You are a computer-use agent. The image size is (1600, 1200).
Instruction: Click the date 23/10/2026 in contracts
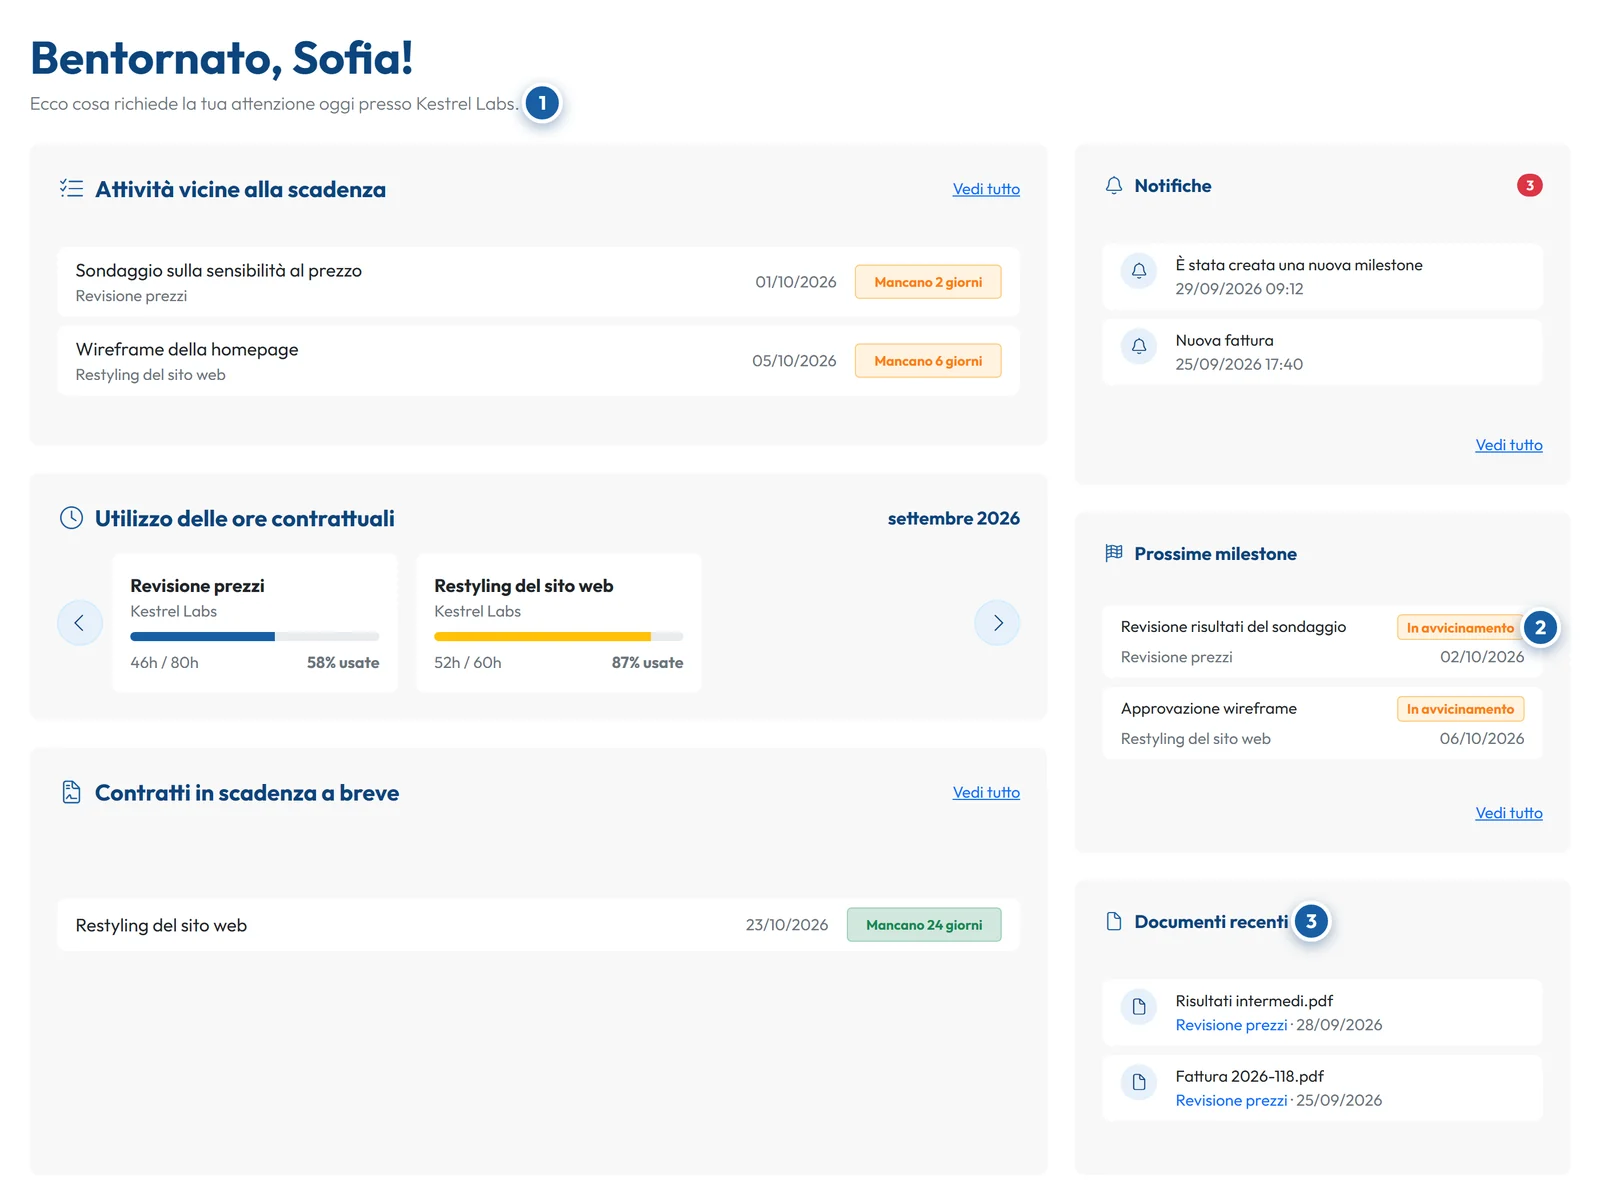[x=786, y=925]
